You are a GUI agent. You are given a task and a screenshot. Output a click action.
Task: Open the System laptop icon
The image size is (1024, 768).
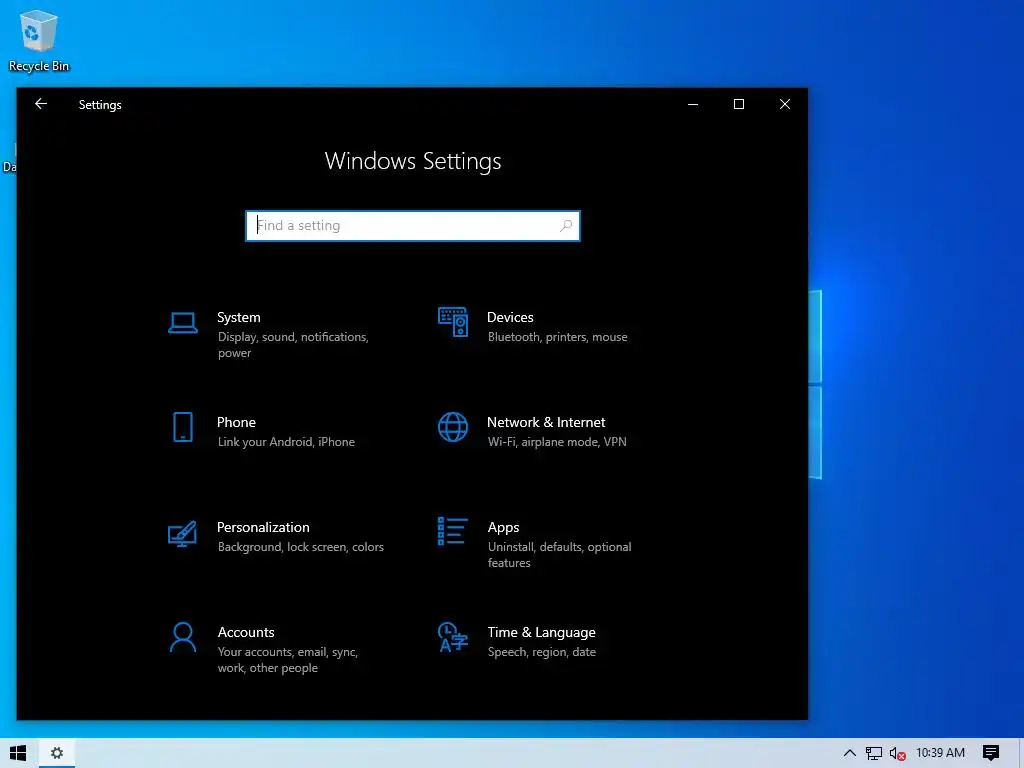click(182, 323)
